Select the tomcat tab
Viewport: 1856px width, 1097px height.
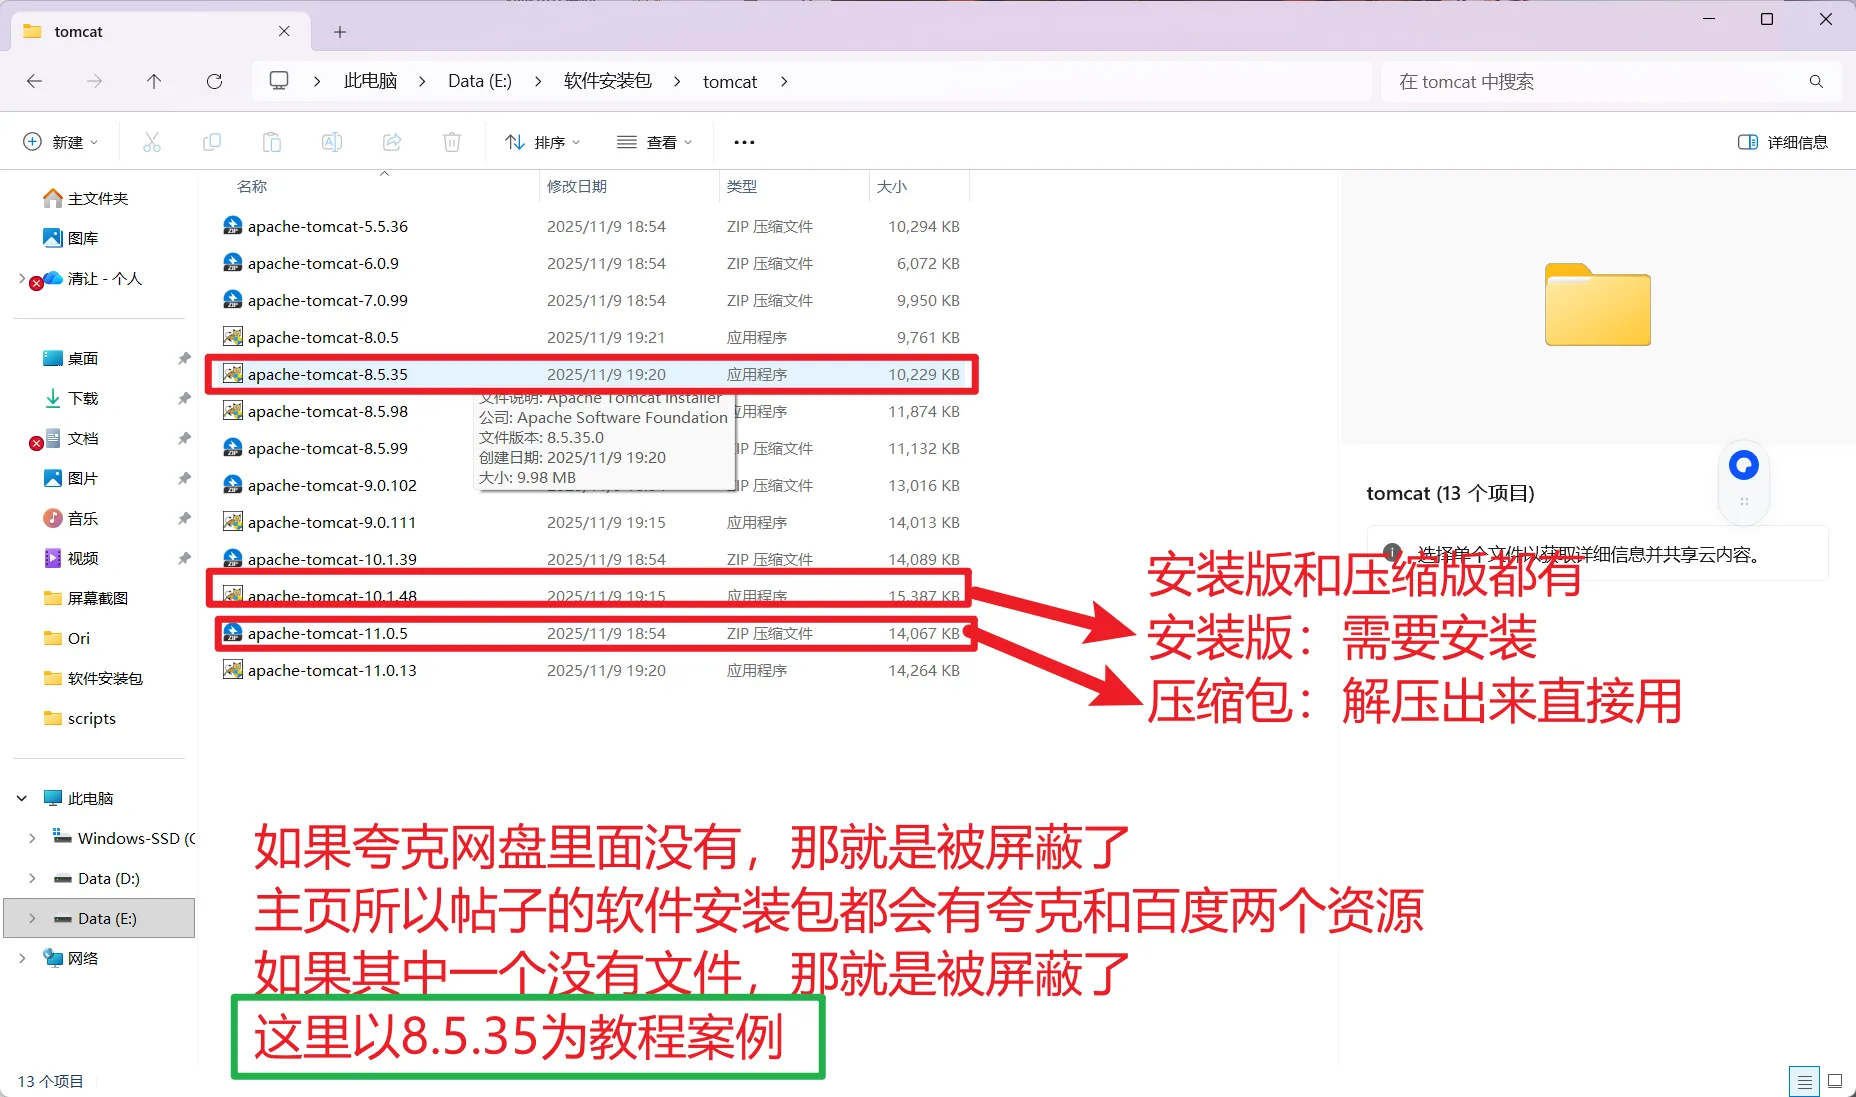(160, 31)
